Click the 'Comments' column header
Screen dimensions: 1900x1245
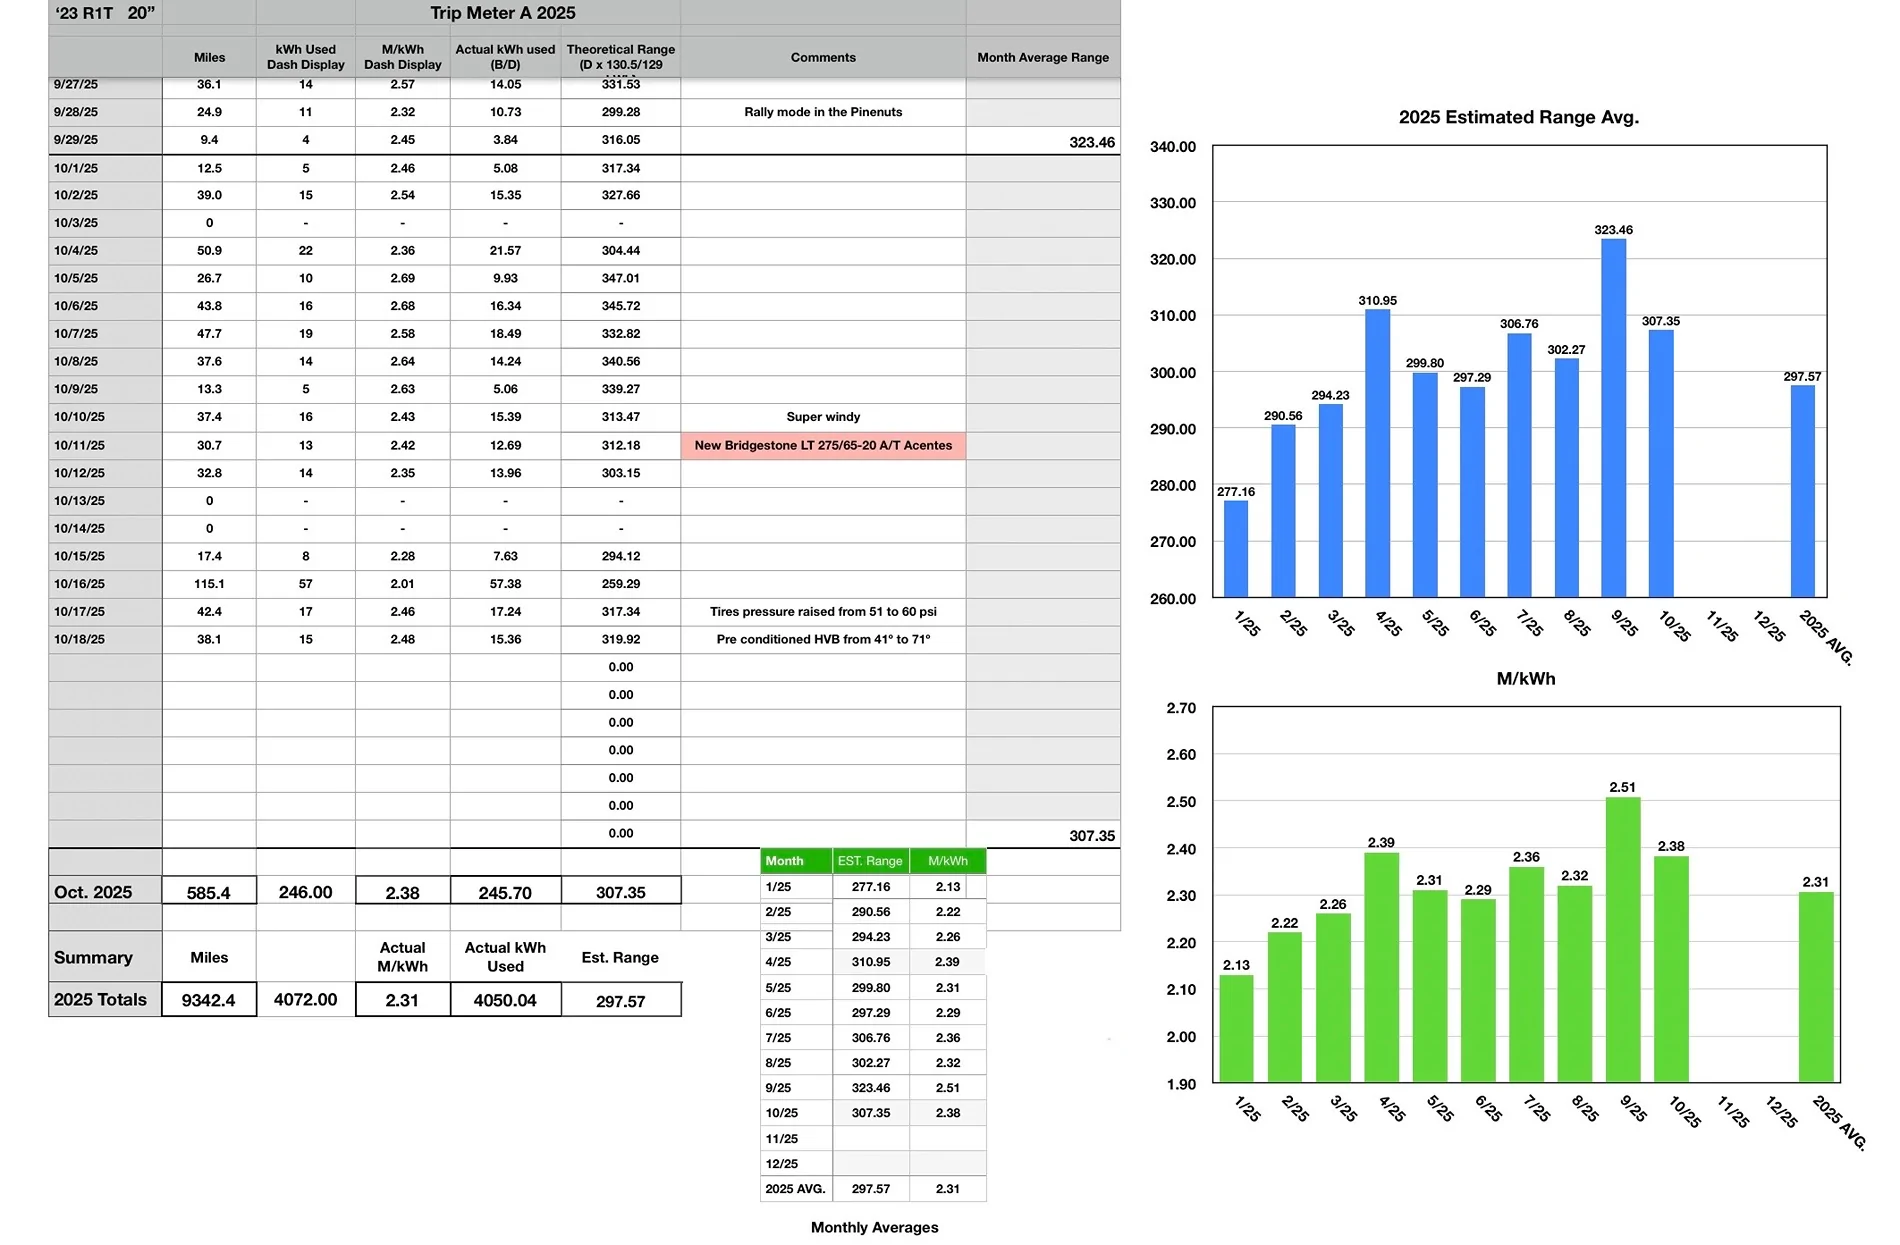point(823,57)
